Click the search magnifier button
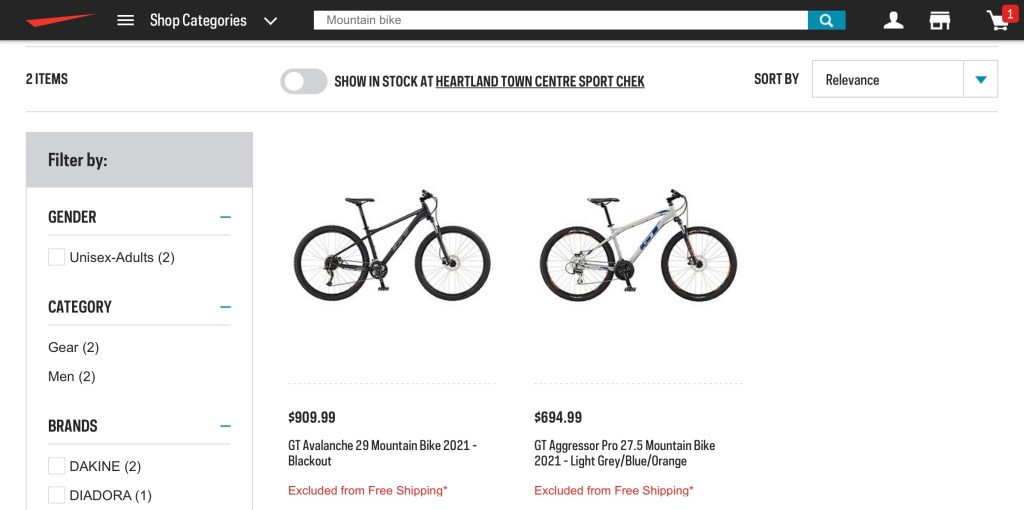 point(826,20)
